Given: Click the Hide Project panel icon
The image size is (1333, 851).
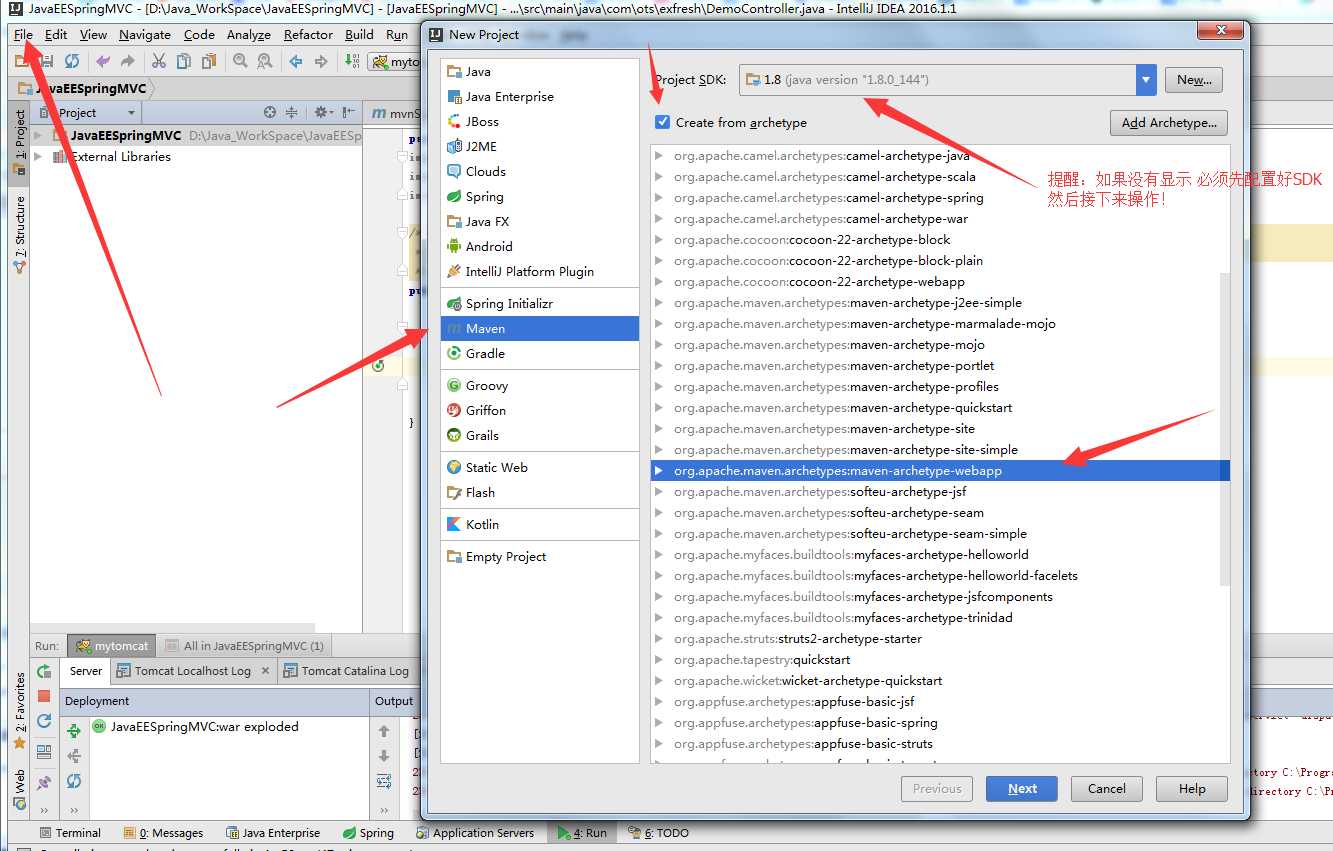Looking at the screenshot, I should pos(349,112).
